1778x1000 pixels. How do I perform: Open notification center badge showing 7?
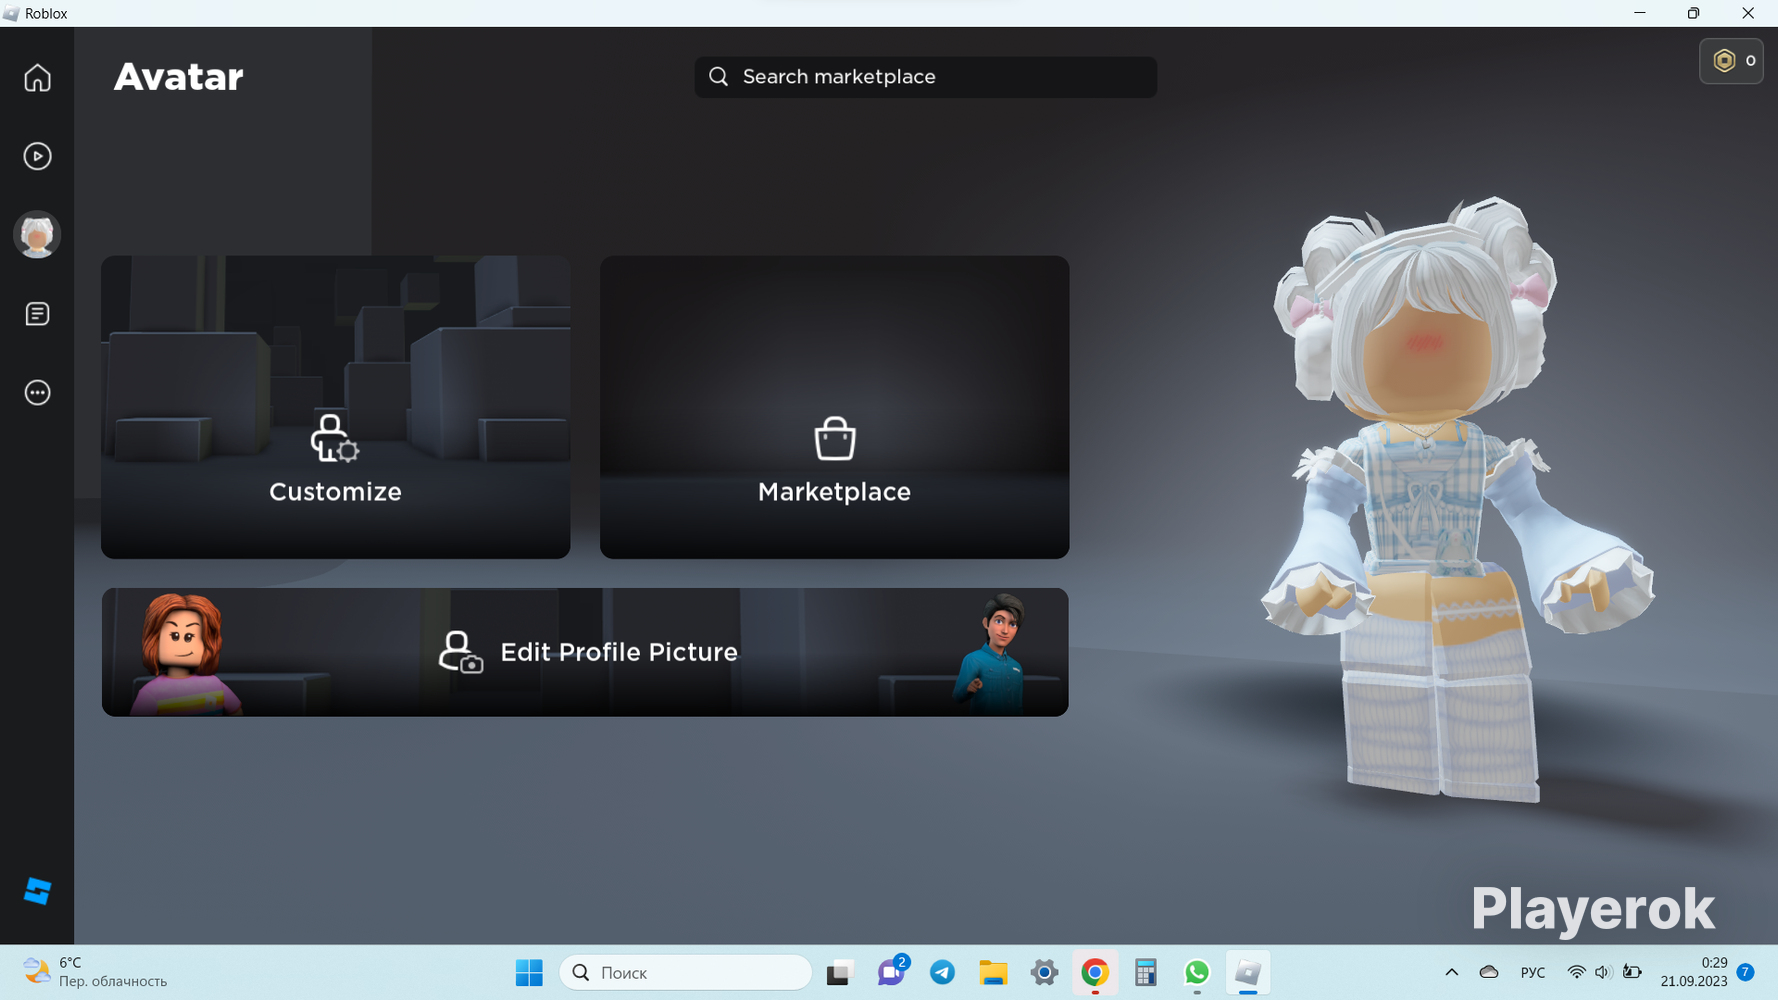1746,972
